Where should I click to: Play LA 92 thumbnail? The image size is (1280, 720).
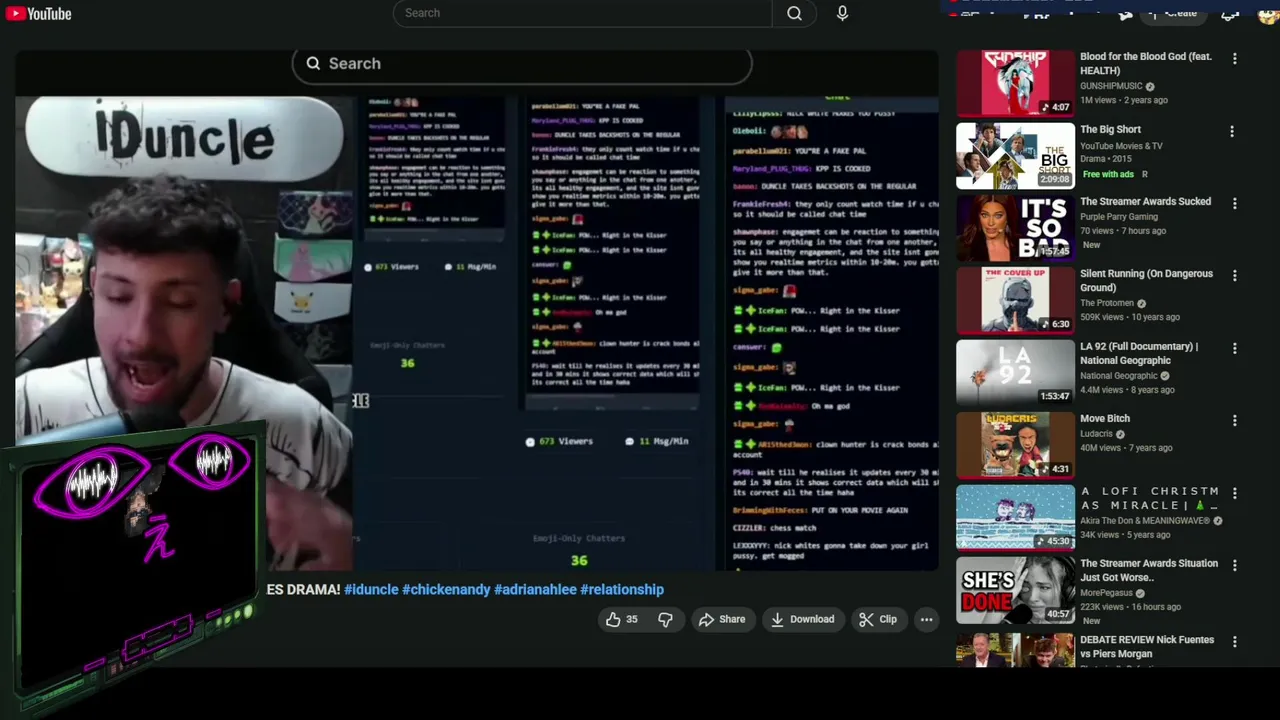pyautogui.click(x=1015, y=372)
